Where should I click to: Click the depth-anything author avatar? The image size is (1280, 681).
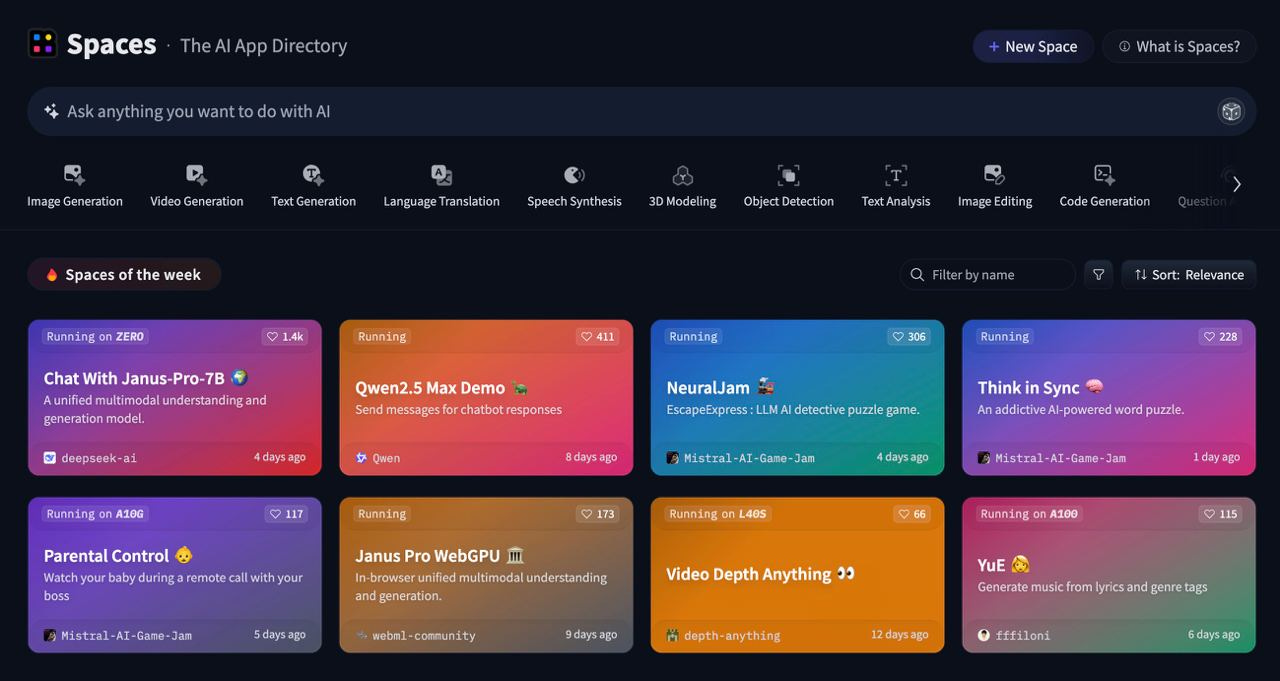coord(673,635)
